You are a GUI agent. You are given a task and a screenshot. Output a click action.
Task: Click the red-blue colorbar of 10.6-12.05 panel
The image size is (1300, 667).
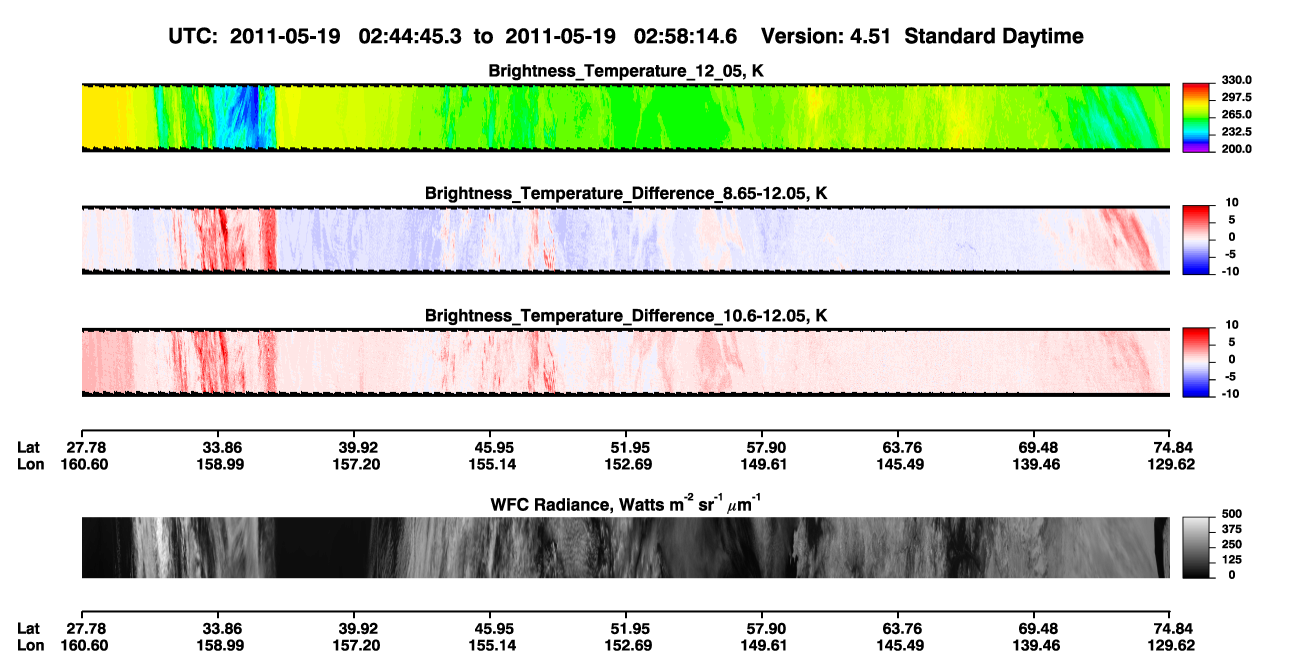pyautogui.click(x=1196, y=361)
